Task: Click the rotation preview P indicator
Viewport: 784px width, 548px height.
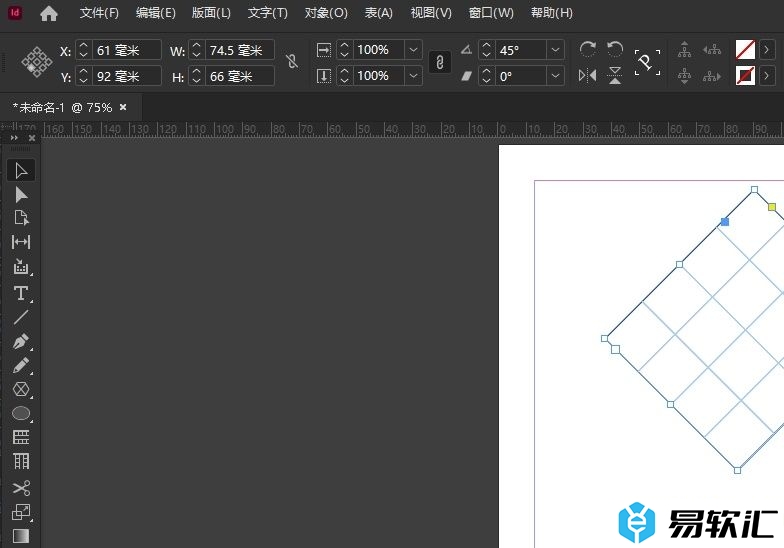Action: coord(647,62)
